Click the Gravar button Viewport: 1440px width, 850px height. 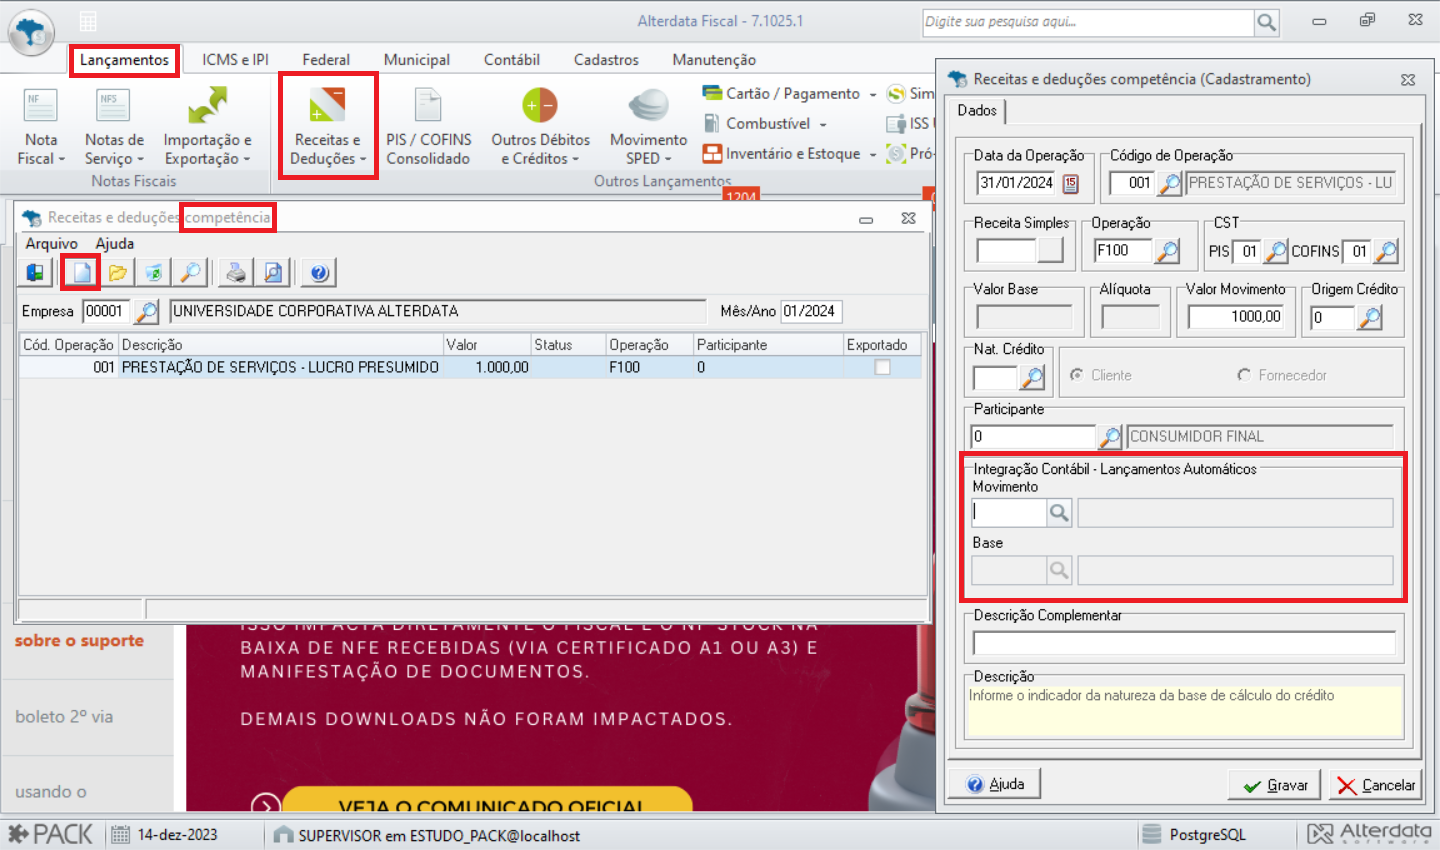point(1275,785)
